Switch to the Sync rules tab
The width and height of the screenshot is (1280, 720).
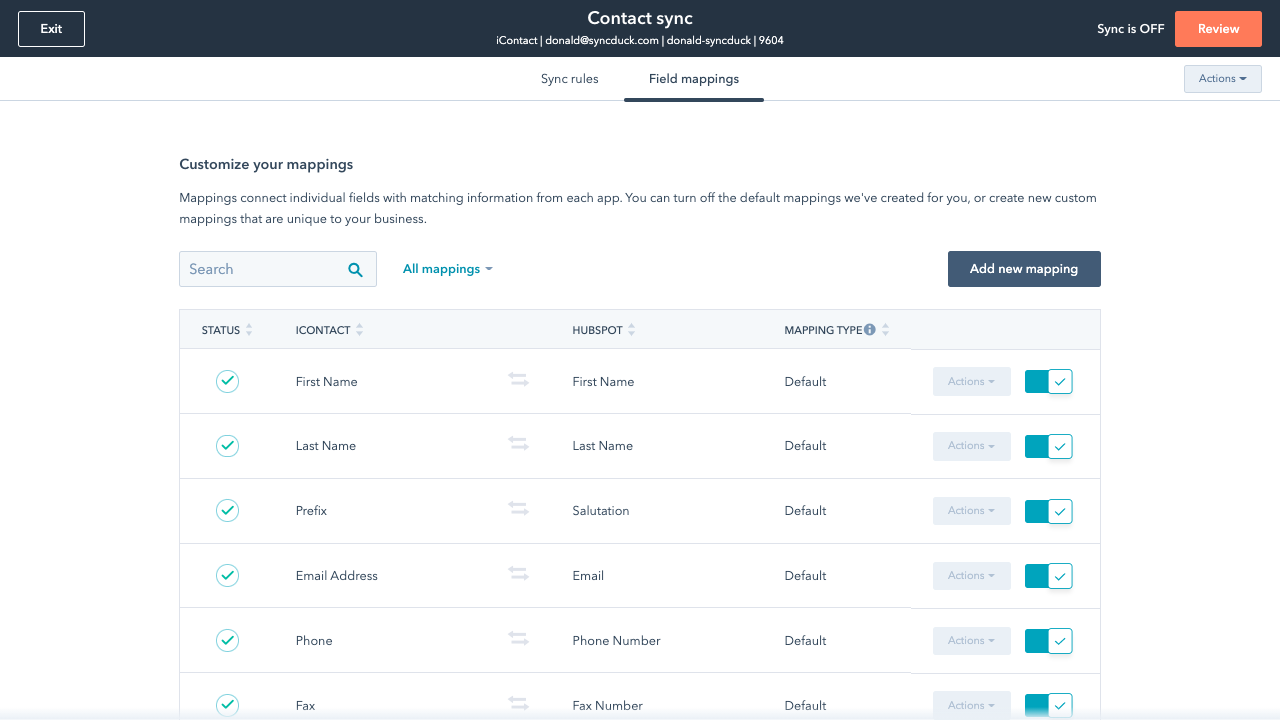[569, 79]
